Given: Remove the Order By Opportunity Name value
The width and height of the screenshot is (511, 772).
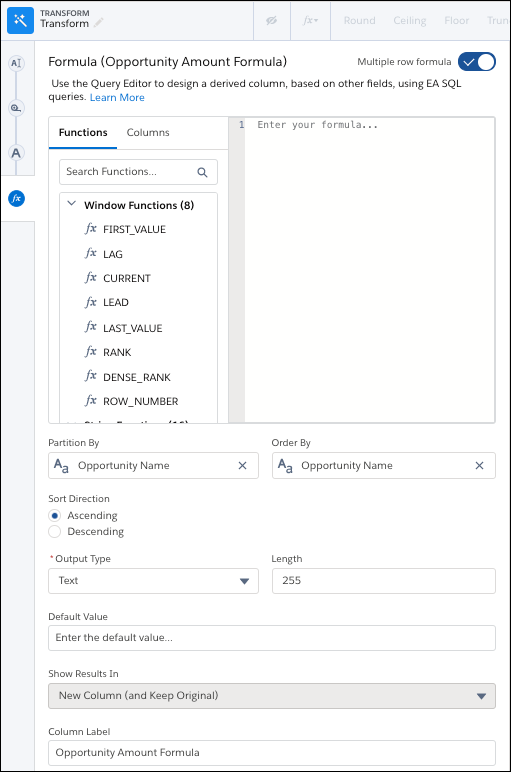Looking at the screenshot, I should click(x=479, y=466).
